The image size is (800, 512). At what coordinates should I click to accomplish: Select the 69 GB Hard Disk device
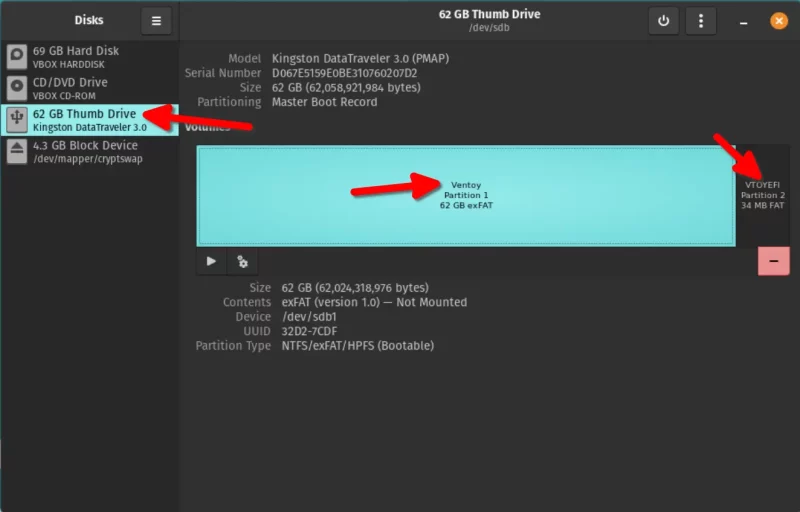tap(90, 57)
